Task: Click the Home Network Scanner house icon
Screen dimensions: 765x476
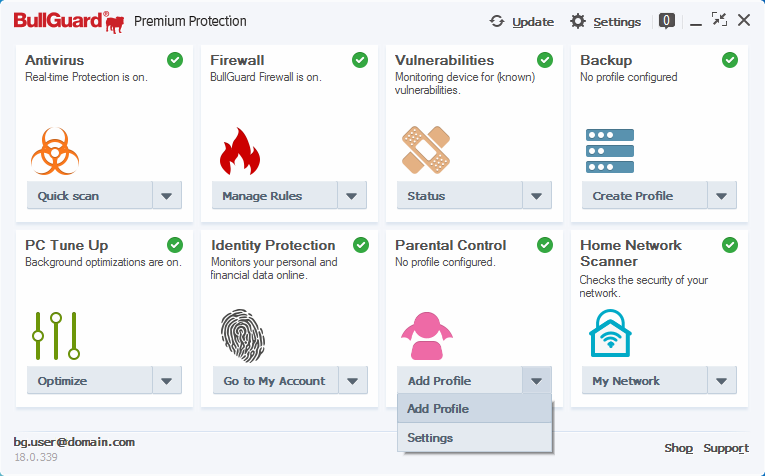Action: pyautogui.click(x=610, y=333)
